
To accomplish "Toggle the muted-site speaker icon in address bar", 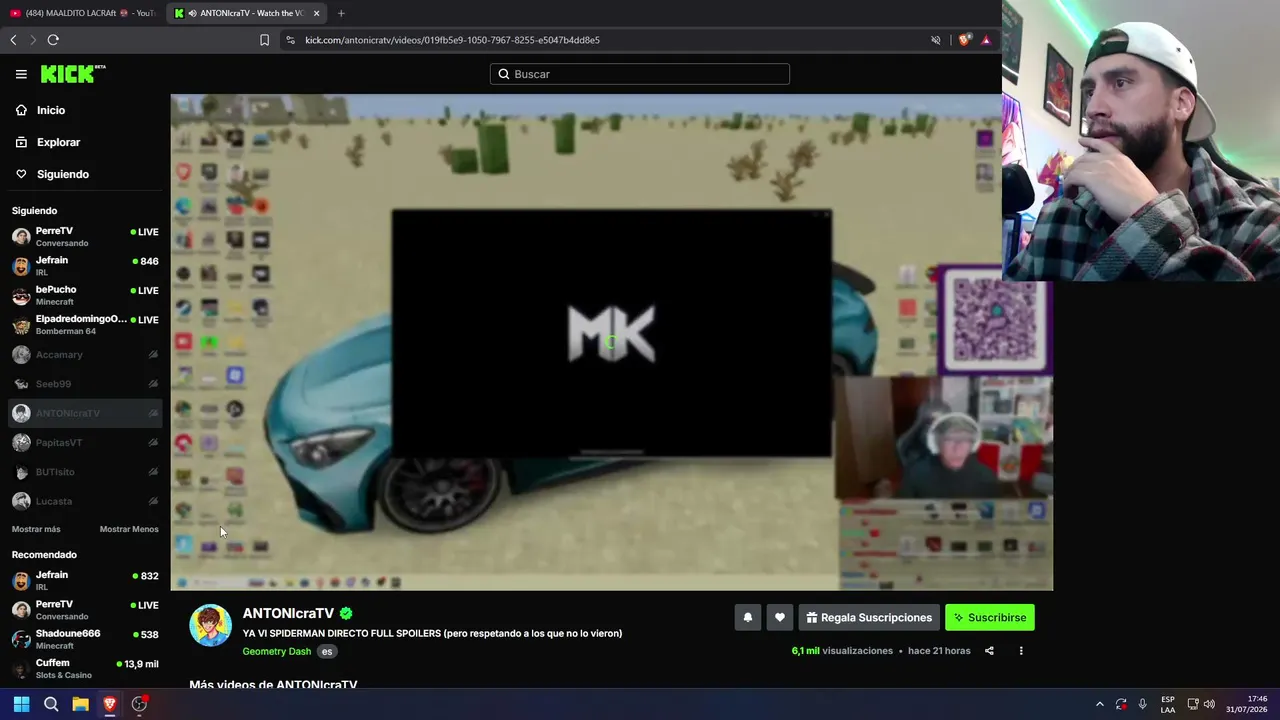I will tap(936, 40).
